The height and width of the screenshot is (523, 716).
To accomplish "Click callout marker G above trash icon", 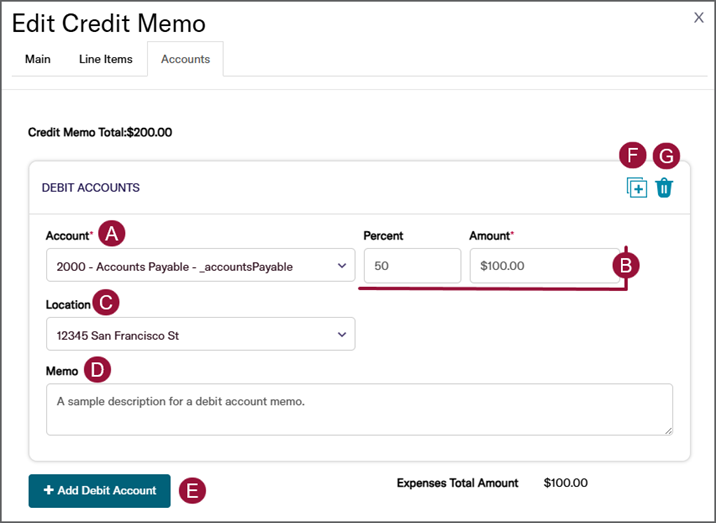I will coord(666,156).
